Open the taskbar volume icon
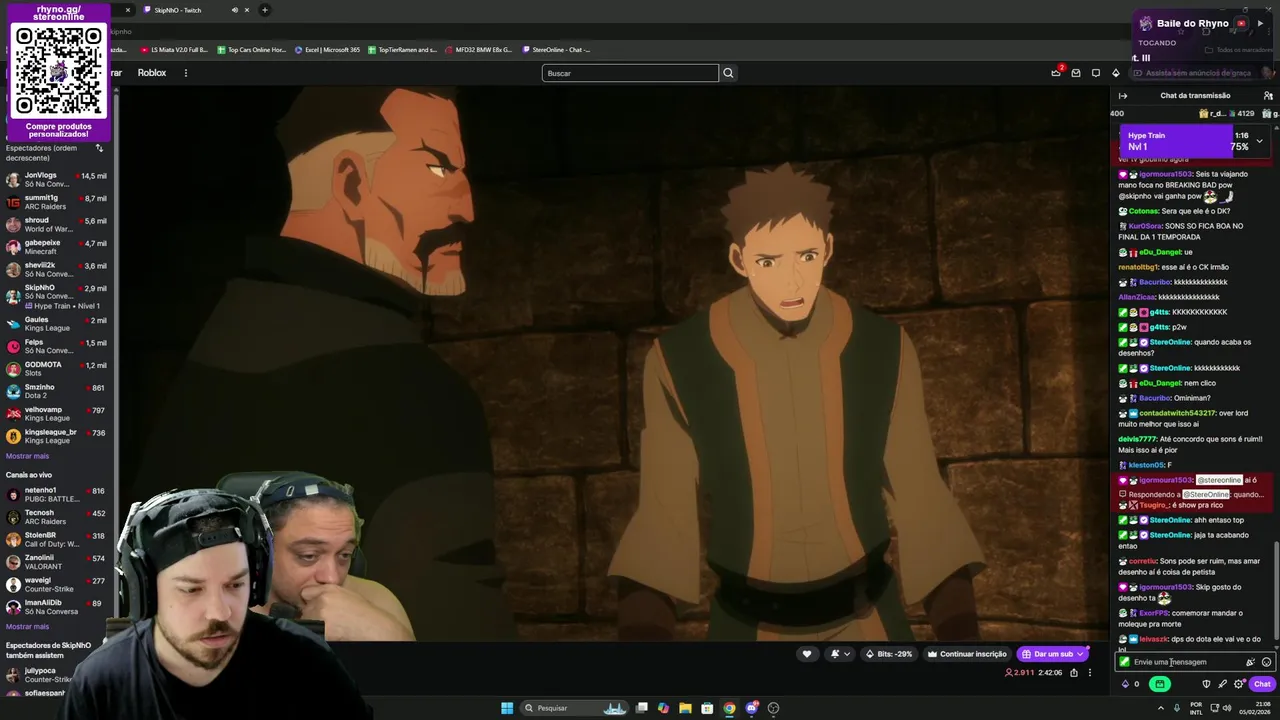The image size is (1280, 720). pos(1228,708)
